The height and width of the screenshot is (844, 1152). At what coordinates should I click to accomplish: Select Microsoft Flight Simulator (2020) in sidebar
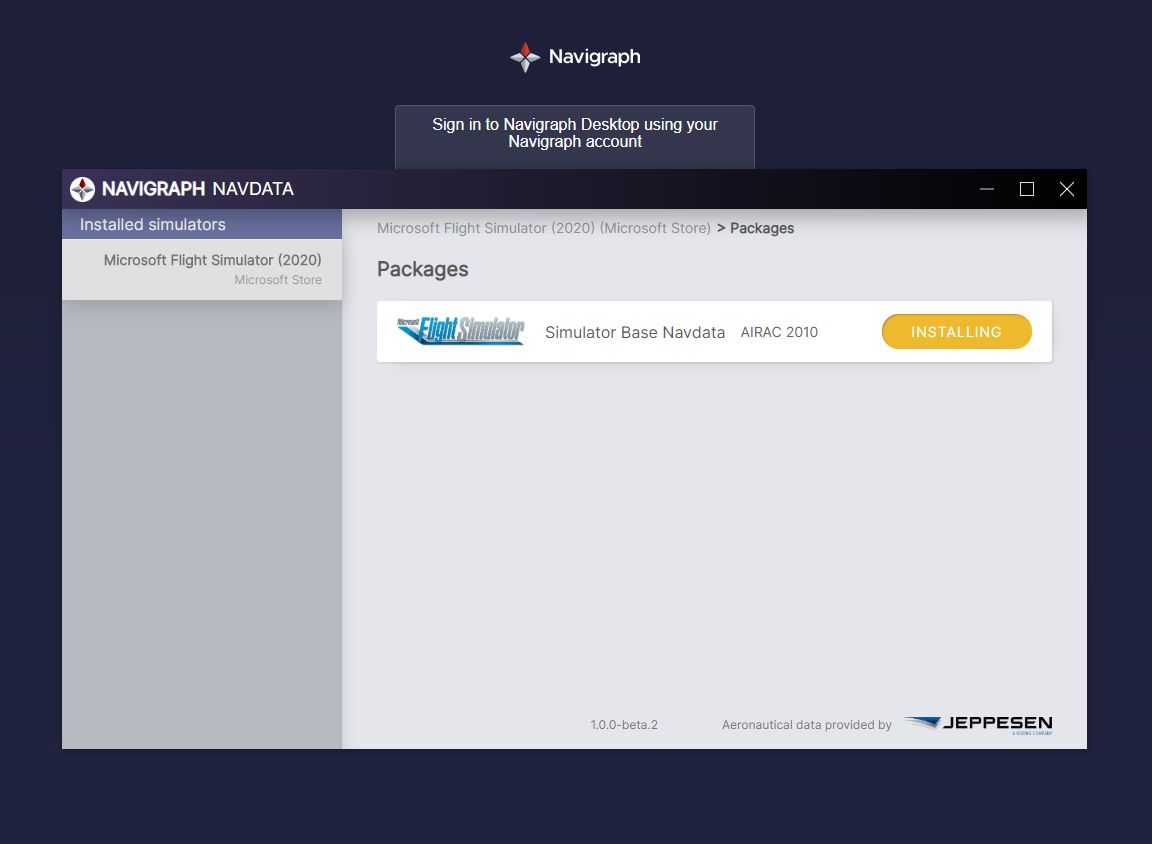coord(202,269)
